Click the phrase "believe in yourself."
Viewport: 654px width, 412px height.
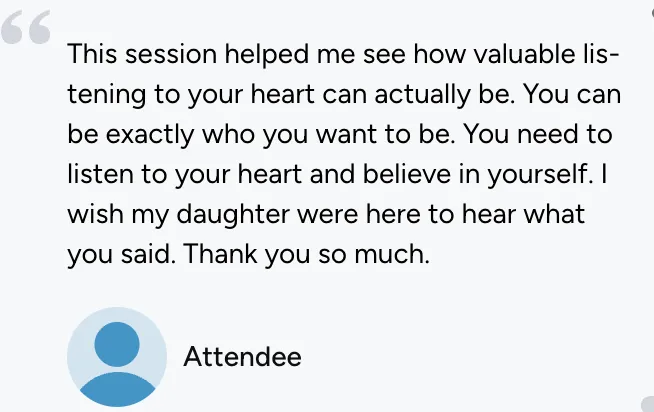pyautogui.click(x=478, y=174)
